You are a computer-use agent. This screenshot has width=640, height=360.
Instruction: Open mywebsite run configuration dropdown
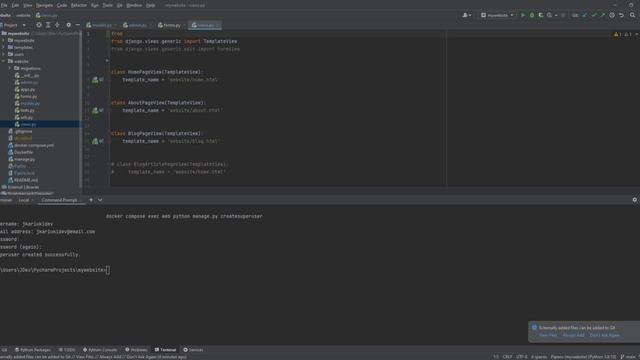[498, 15]
